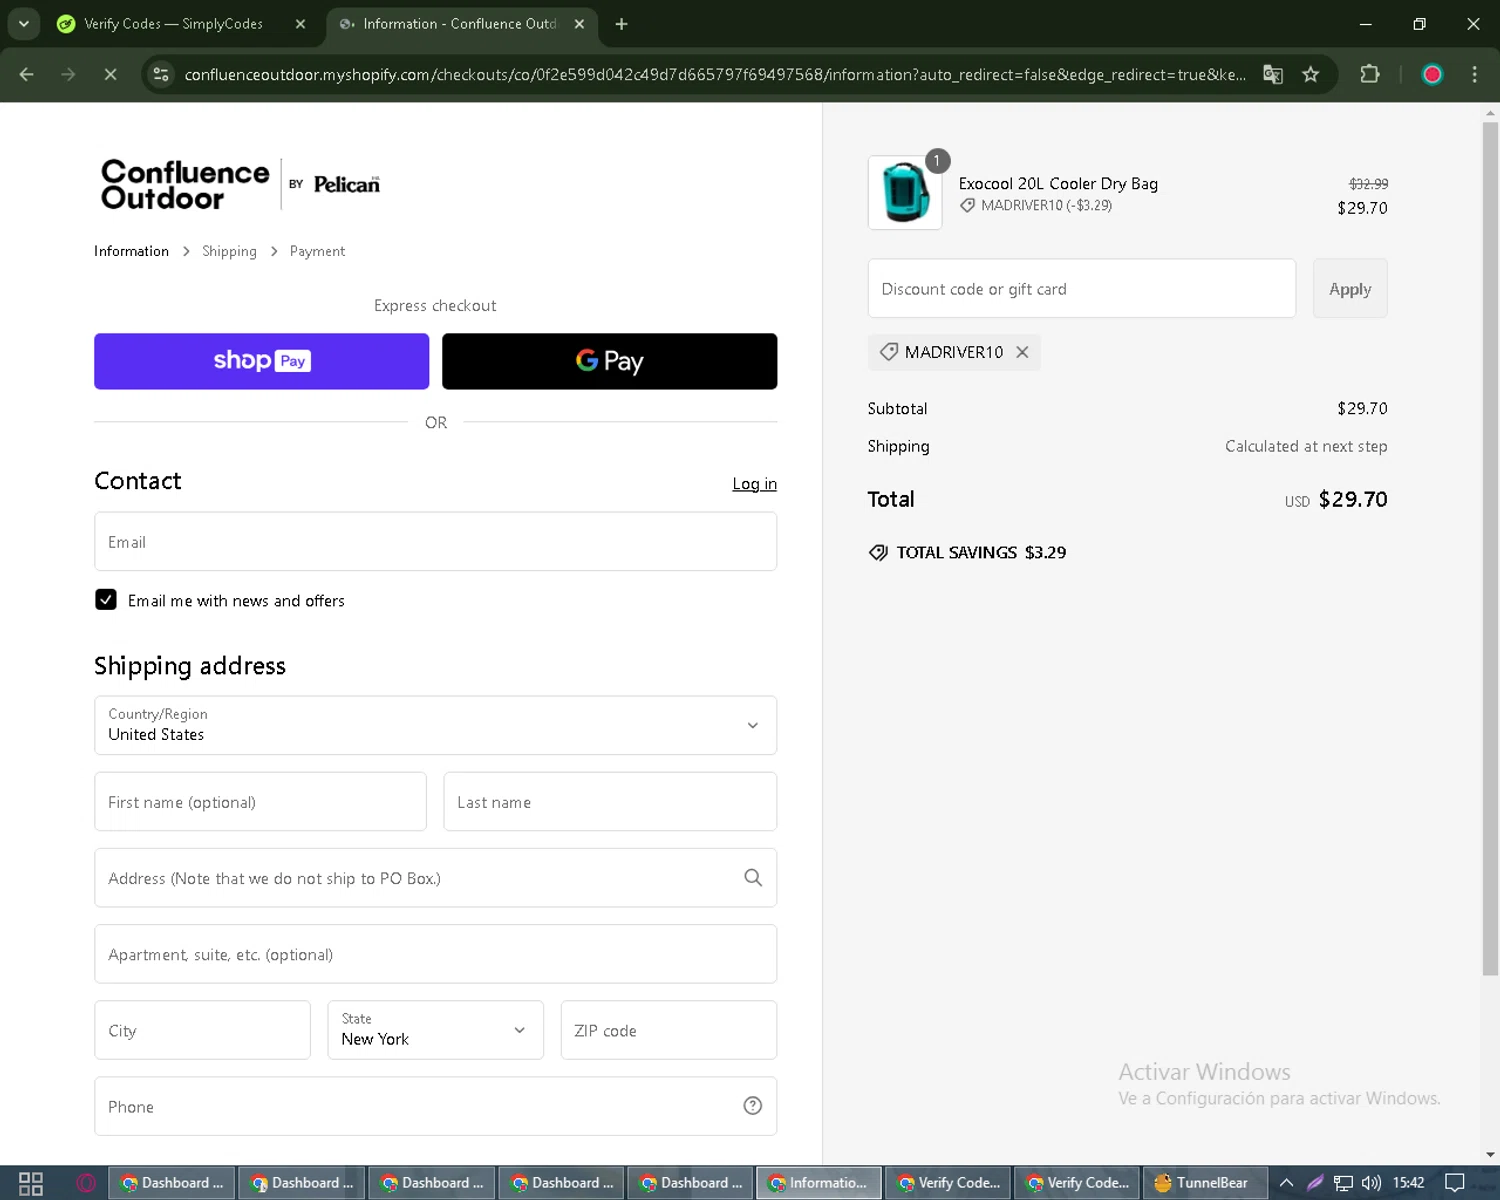This screenshot has width=1500, height=1200.
Task: Open Chrome three-dot menu
Action: tap(1474, 75)
